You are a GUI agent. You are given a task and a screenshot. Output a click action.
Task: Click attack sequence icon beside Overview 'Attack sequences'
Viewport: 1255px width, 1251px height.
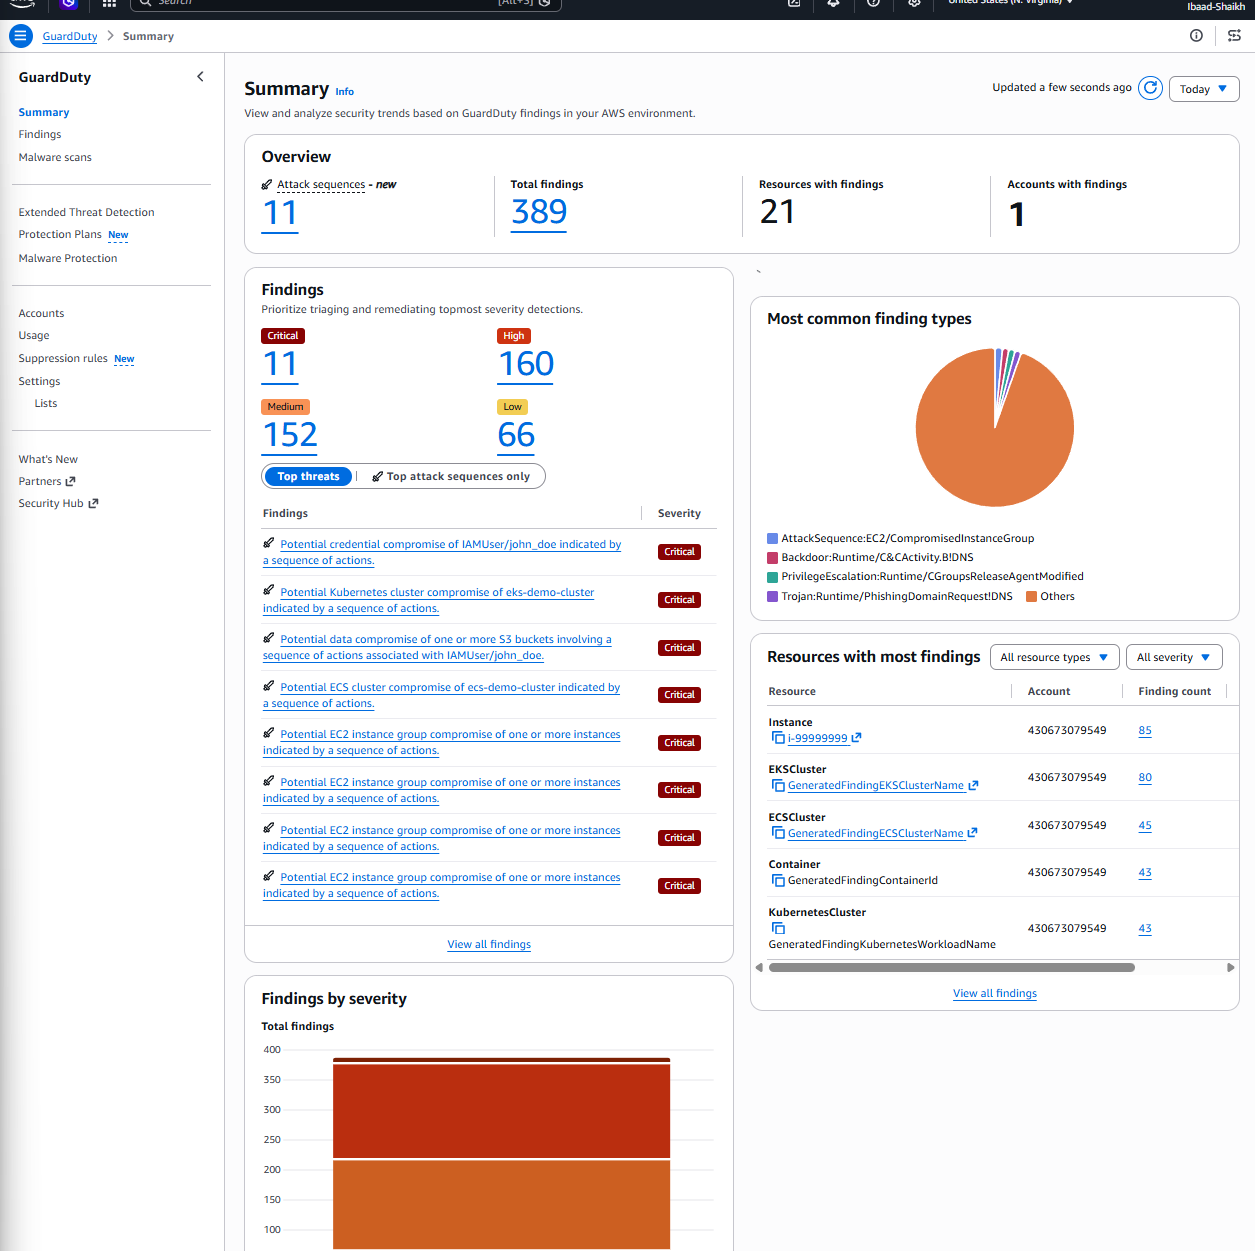(x=267, y=184)
